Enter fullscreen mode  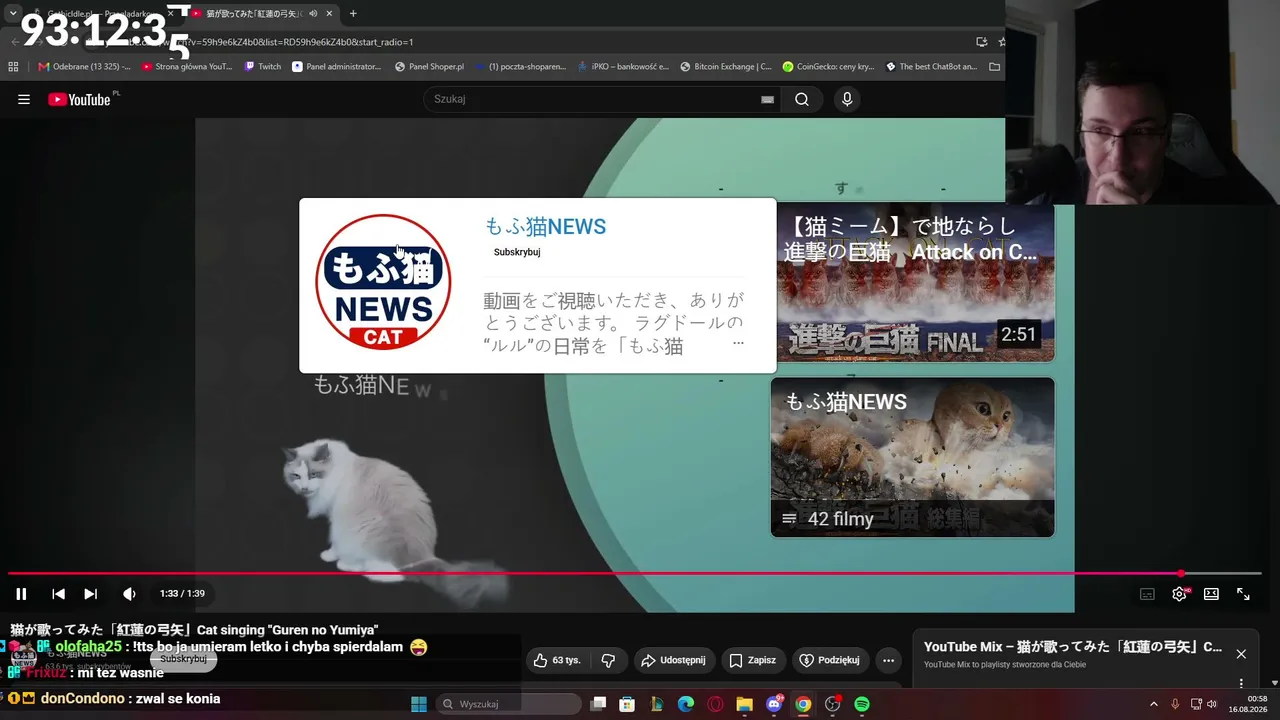pyautogui.click(x=1243, y=594)
